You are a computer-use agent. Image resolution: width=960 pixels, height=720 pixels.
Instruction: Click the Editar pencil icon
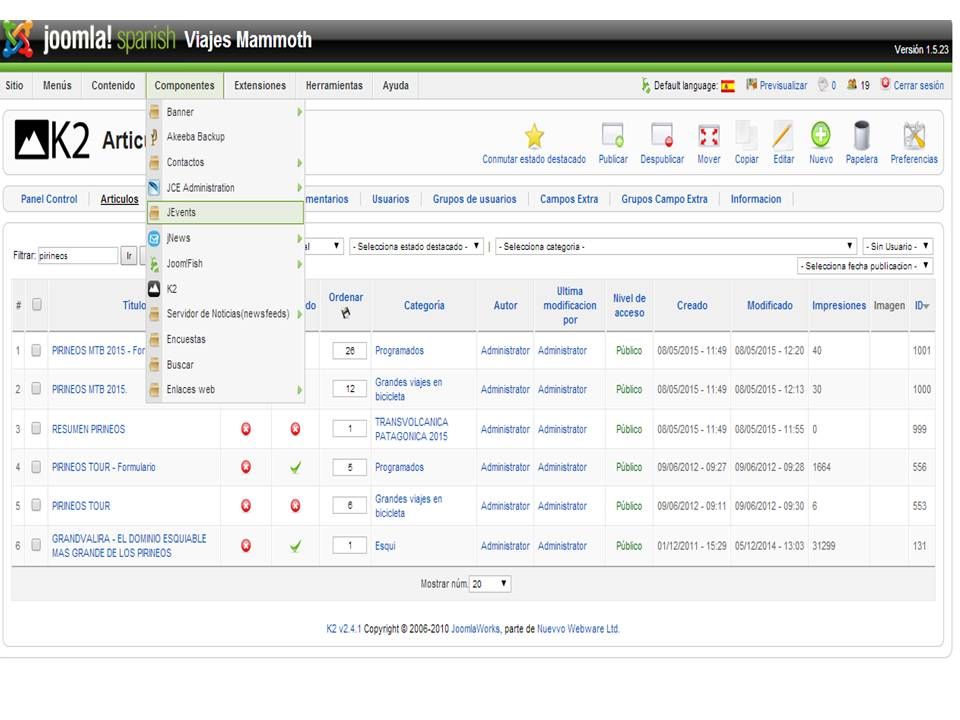point(783,135)
